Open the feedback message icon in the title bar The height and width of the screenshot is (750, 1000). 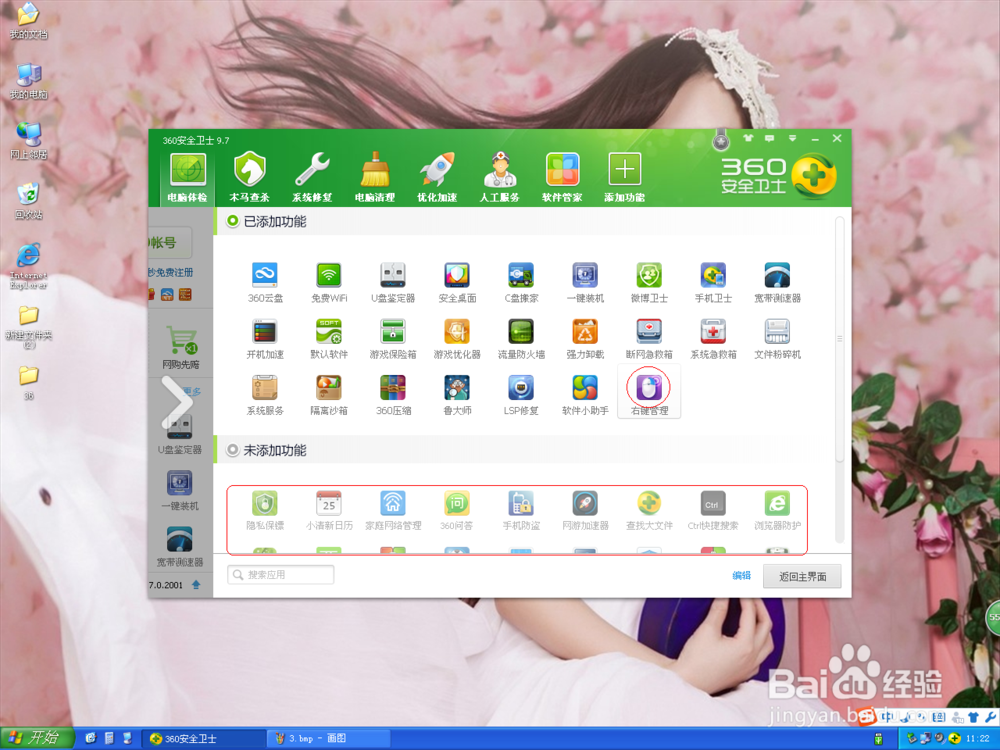770,138
